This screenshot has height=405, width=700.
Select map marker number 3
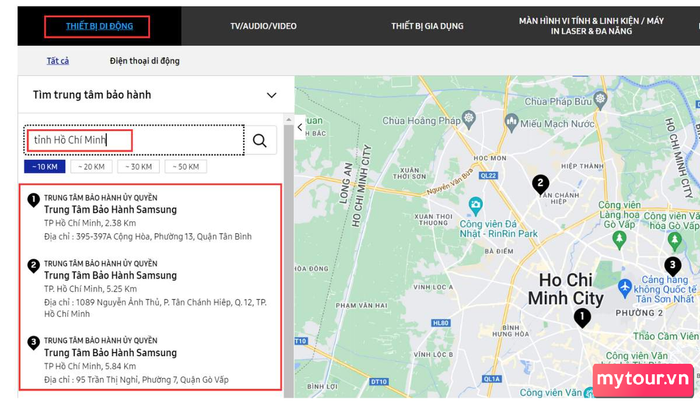(672, 266)
